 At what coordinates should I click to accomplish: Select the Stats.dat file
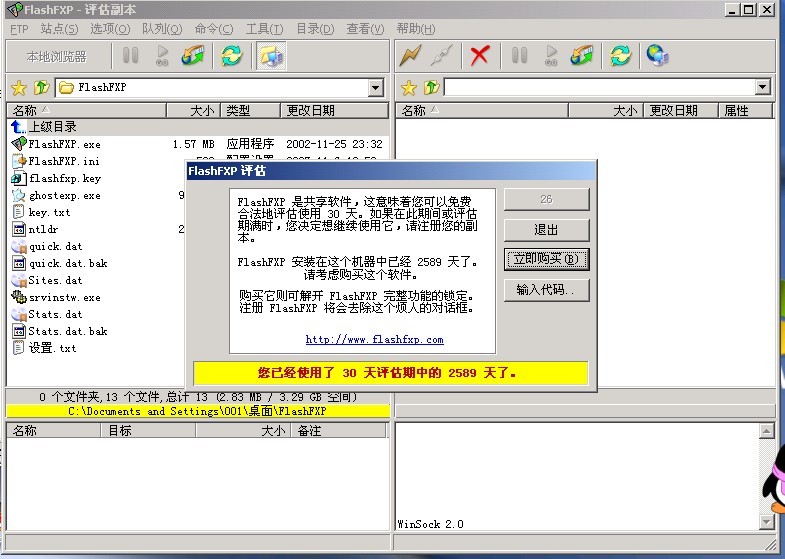point(55,314)
